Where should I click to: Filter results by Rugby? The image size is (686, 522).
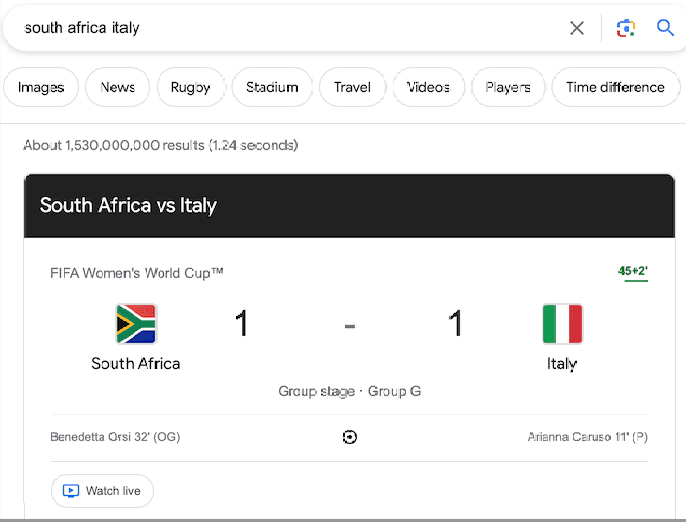click(x=190, y=87)
